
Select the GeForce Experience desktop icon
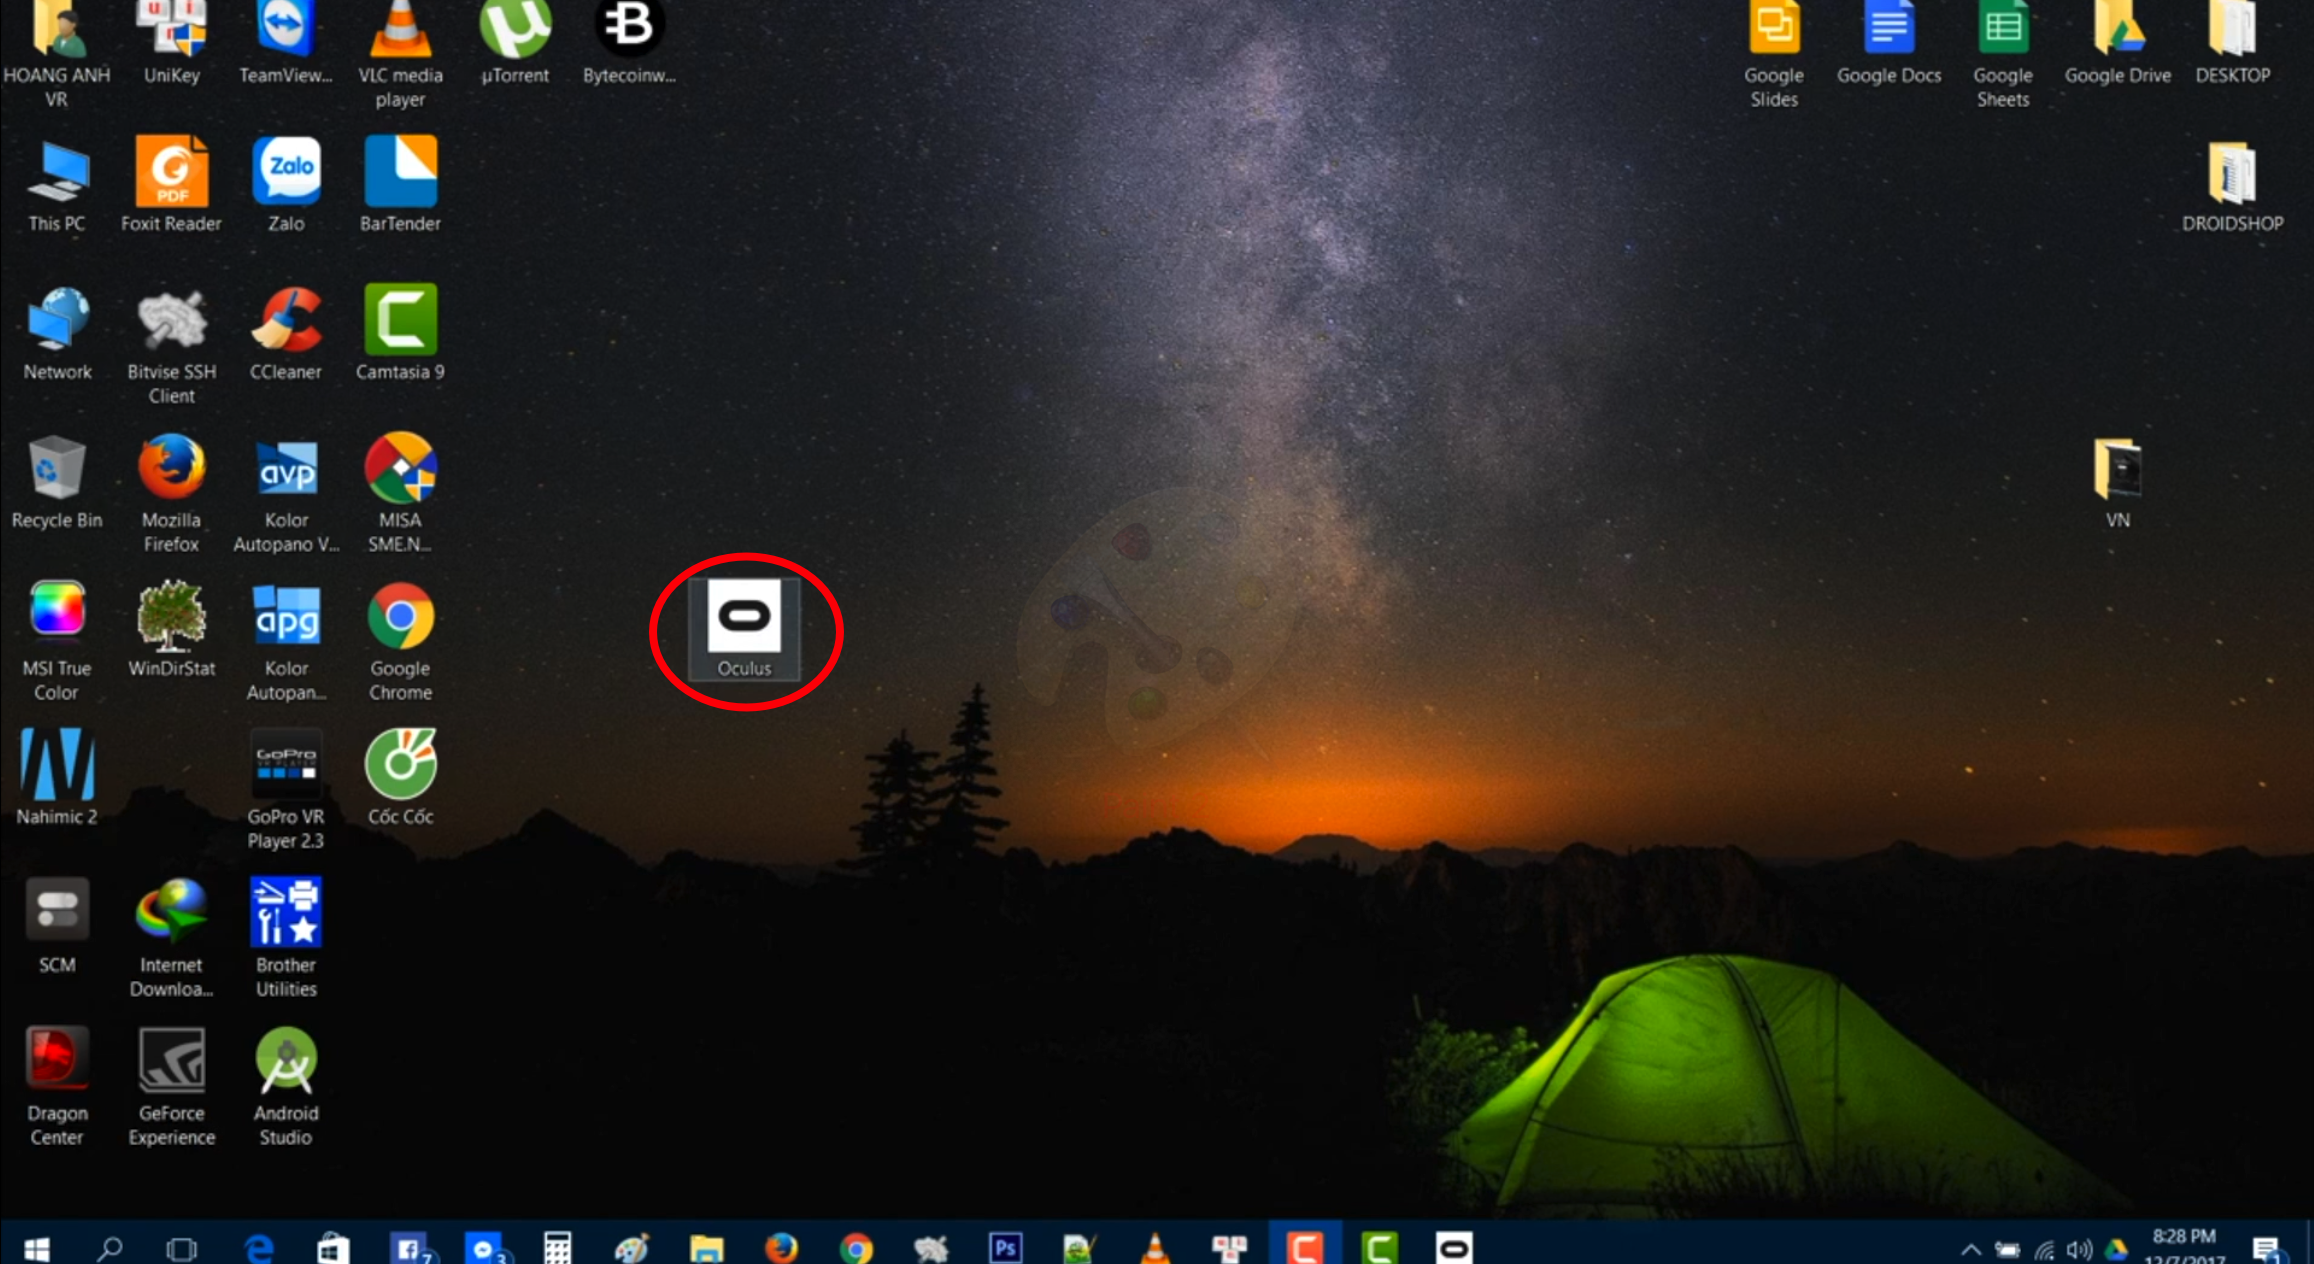[x=171, y=1087]
